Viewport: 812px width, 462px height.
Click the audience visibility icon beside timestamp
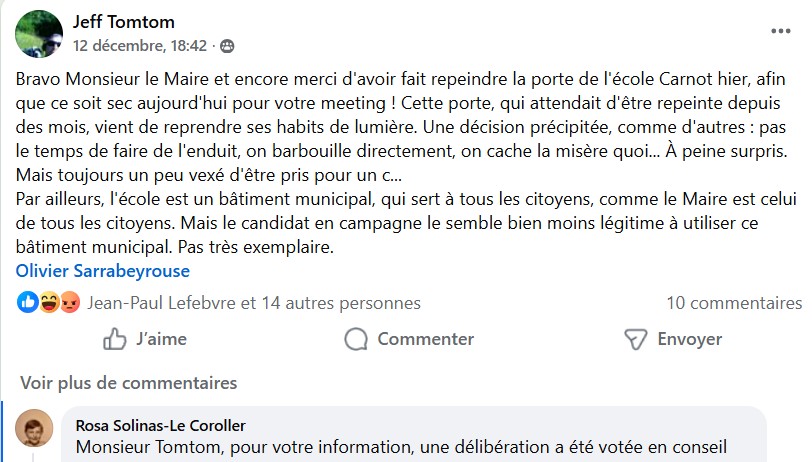click(227, 46)
